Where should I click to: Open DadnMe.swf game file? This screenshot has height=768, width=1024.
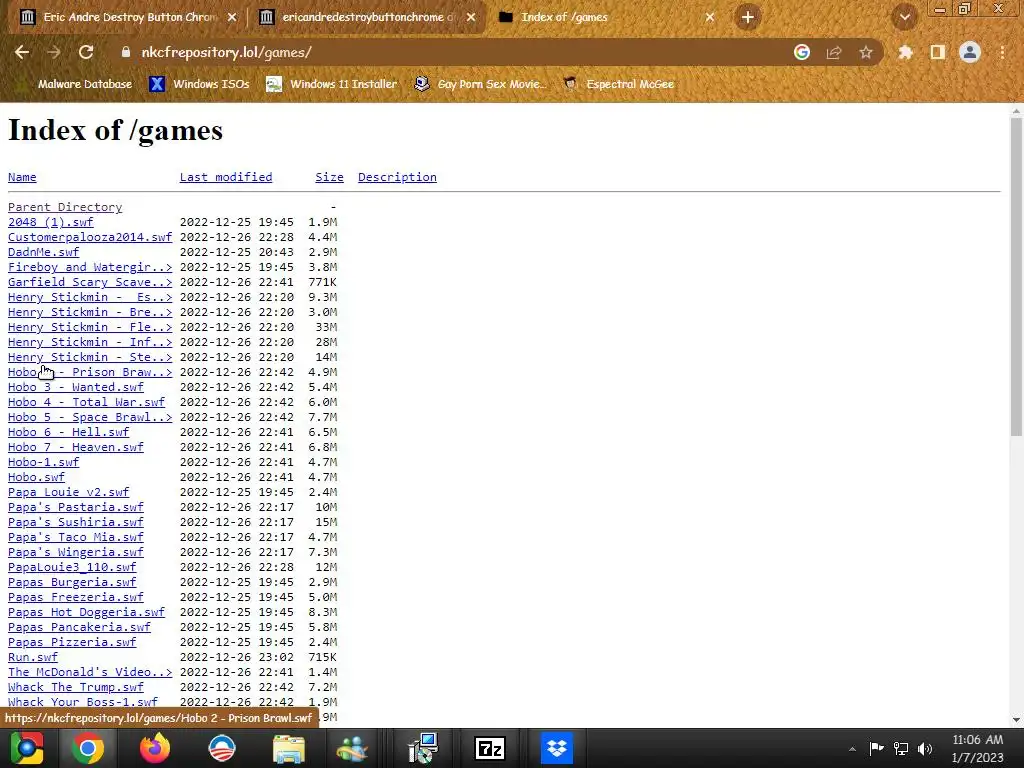coord(43,252)
